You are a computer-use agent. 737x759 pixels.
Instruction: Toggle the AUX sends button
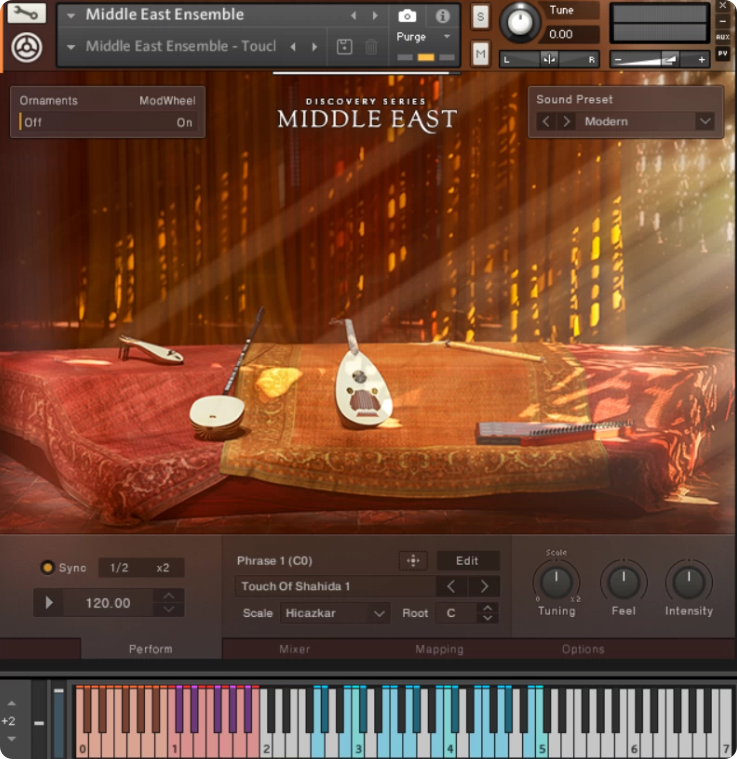(722, 37)
